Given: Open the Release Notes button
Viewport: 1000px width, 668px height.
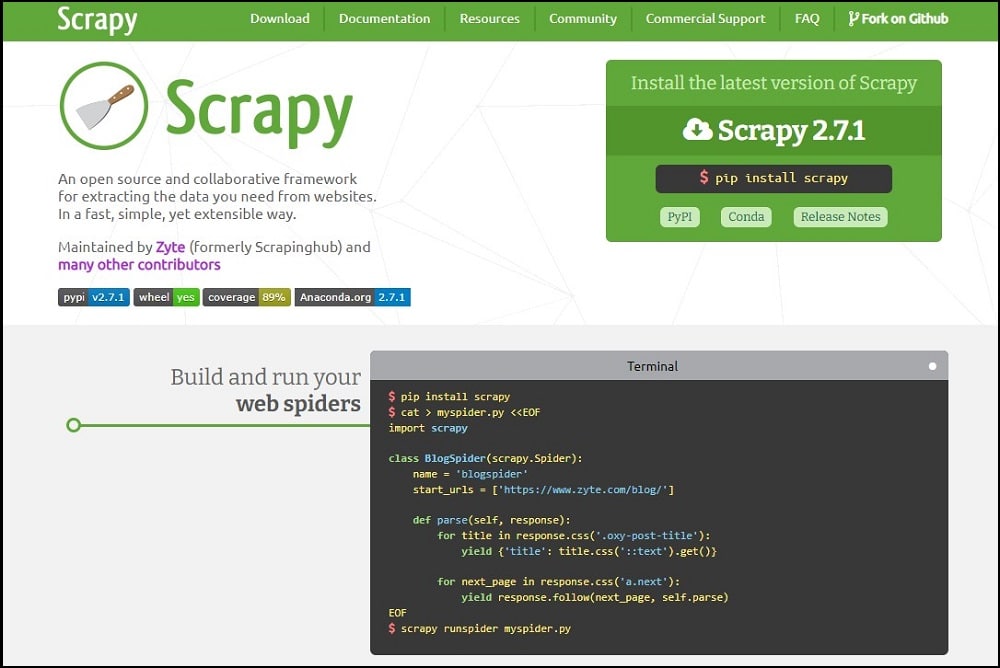Looking at the screenshot, I should click(x=840, y=217).
